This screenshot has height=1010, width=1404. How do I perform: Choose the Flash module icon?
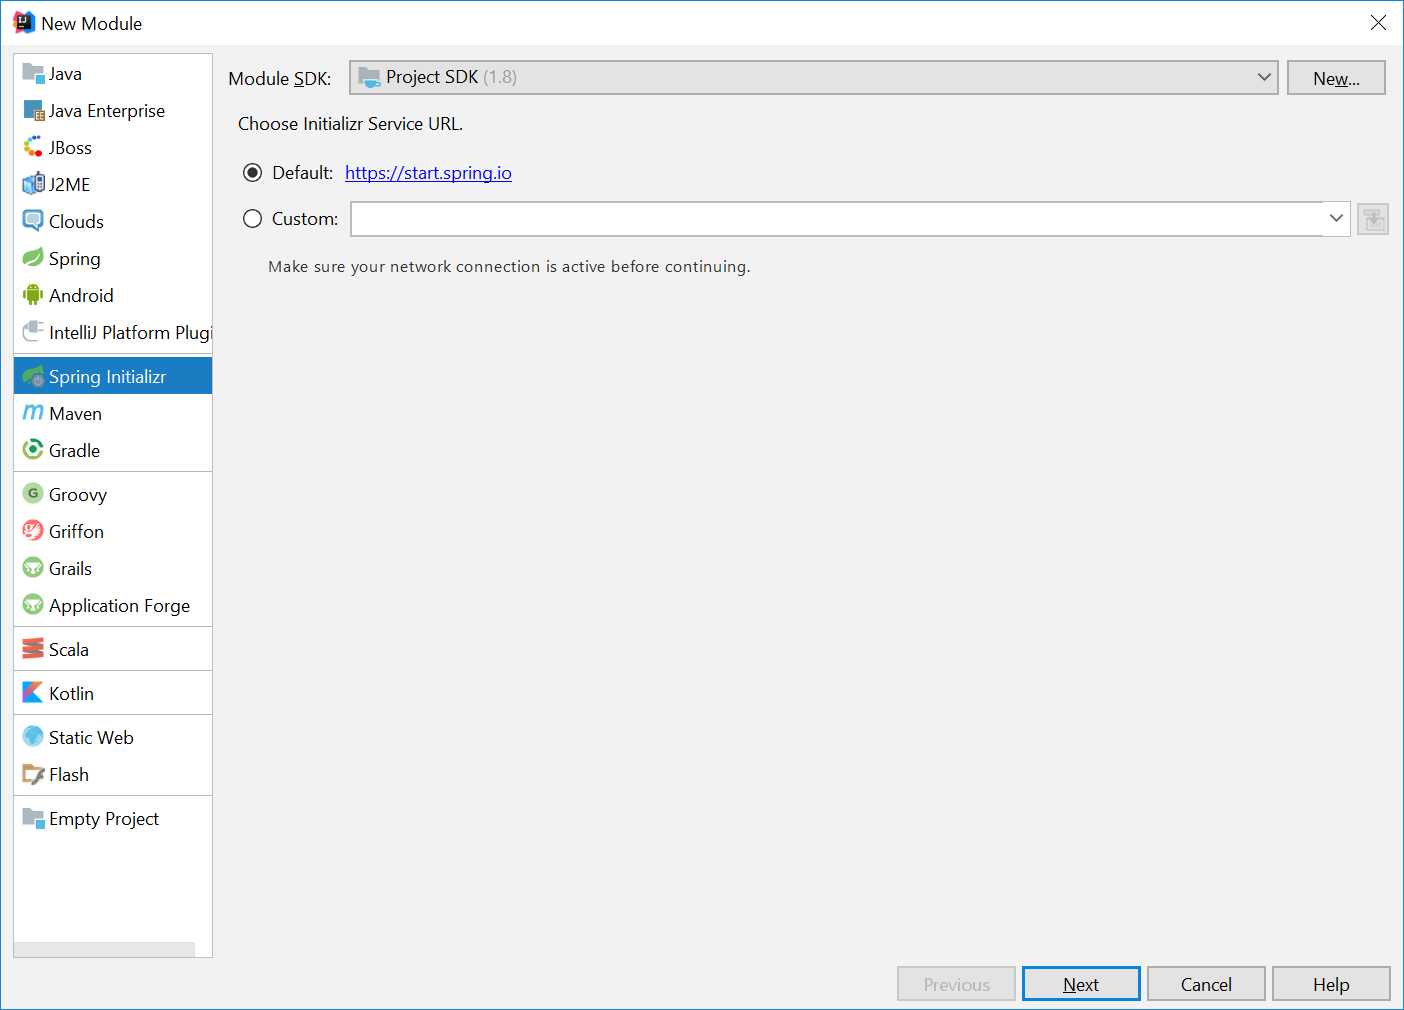click(33, 774)
